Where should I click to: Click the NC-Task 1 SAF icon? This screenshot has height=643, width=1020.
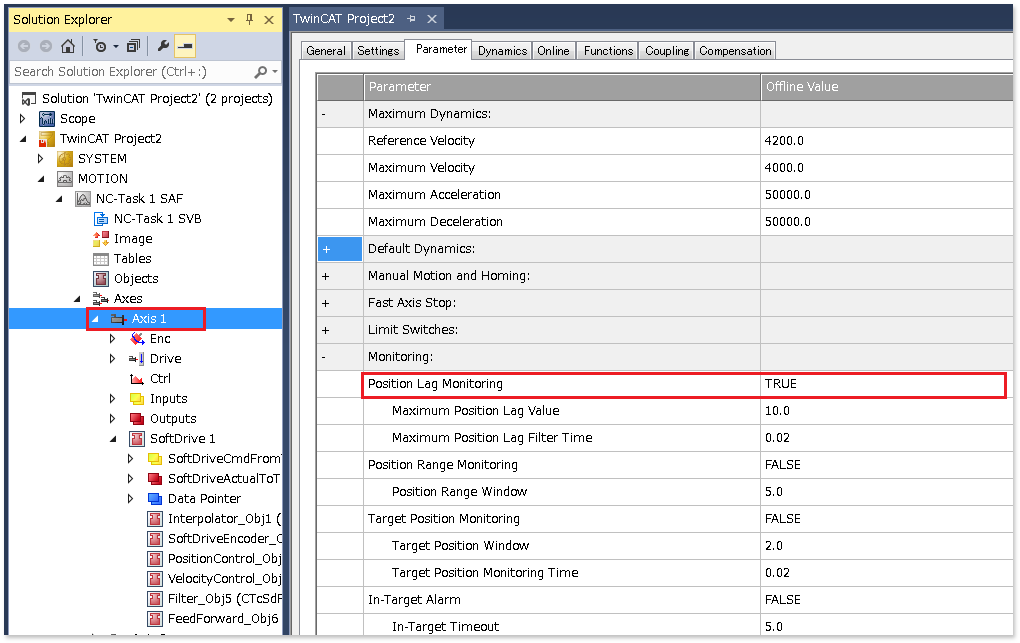[x=83, y=199]
